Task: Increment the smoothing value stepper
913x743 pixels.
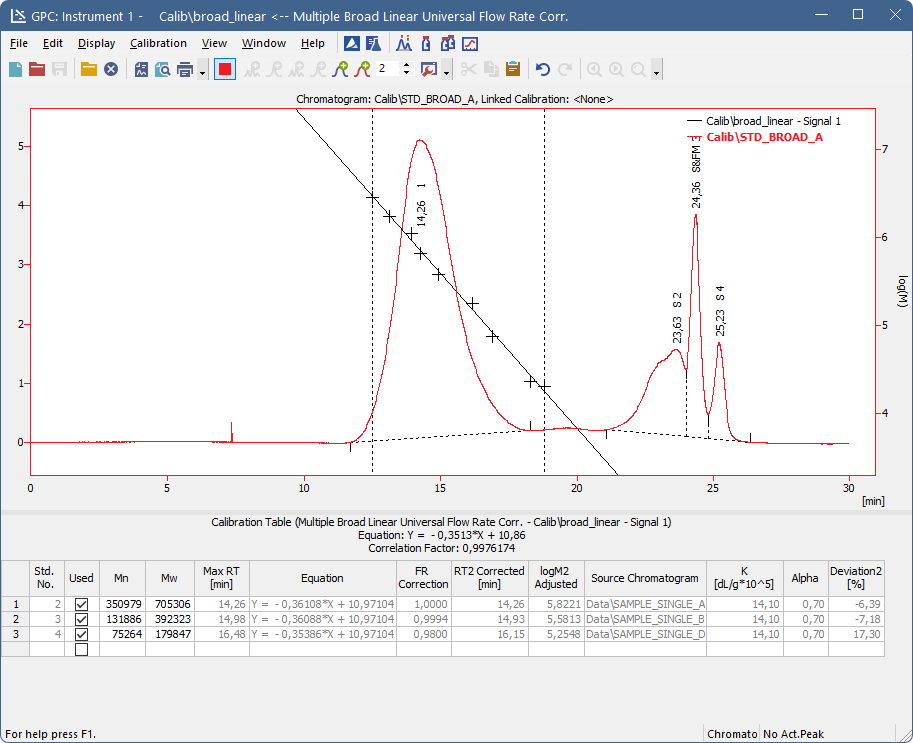Action: coord(405,65)
